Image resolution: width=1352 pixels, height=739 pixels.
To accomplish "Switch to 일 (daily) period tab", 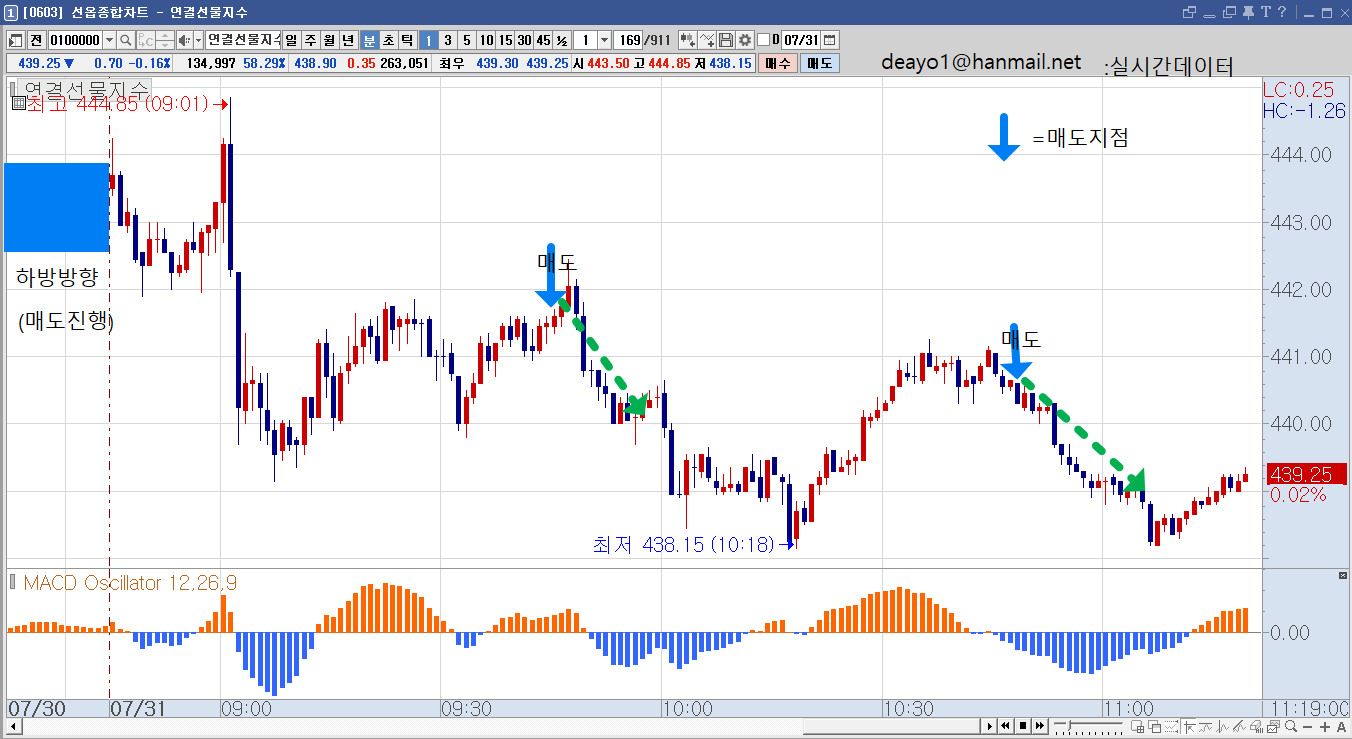I will pos(291,40).
